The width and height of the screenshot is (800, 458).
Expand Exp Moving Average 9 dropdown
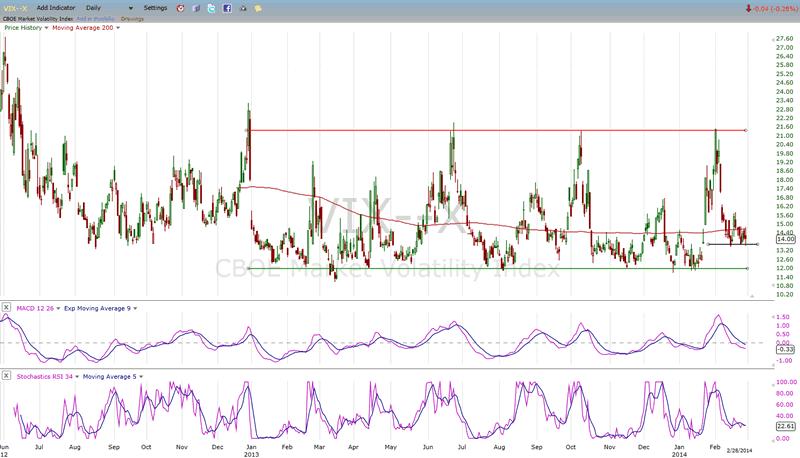[x=133, y=307]
